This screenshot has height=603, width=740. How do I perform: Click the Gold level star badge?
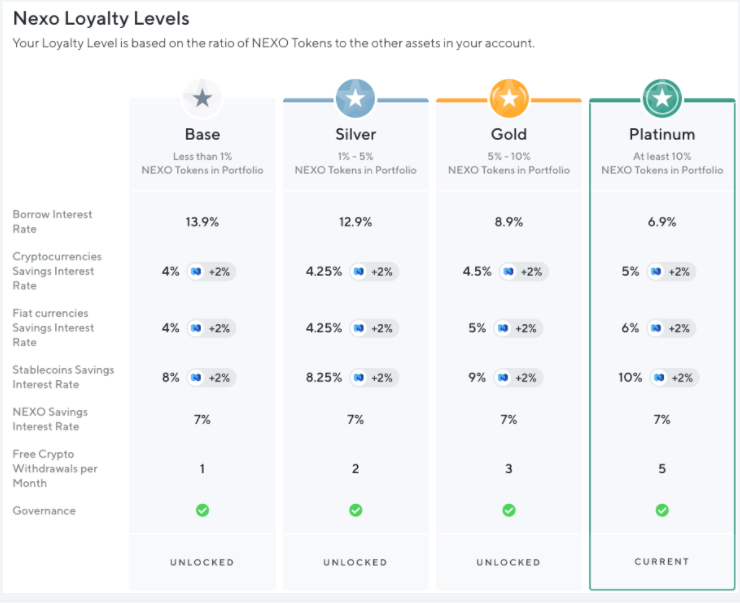(x=509, y=98)
